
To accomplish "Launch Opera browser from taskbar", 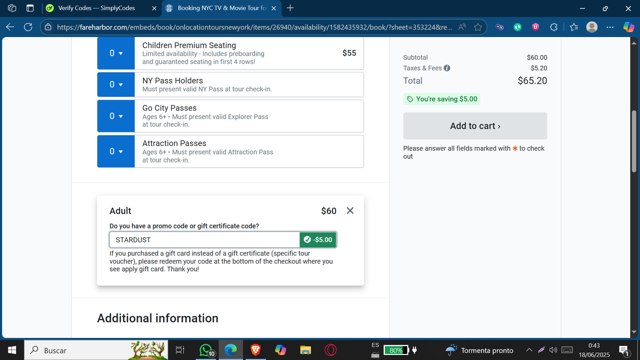I will tap(331, 350).
